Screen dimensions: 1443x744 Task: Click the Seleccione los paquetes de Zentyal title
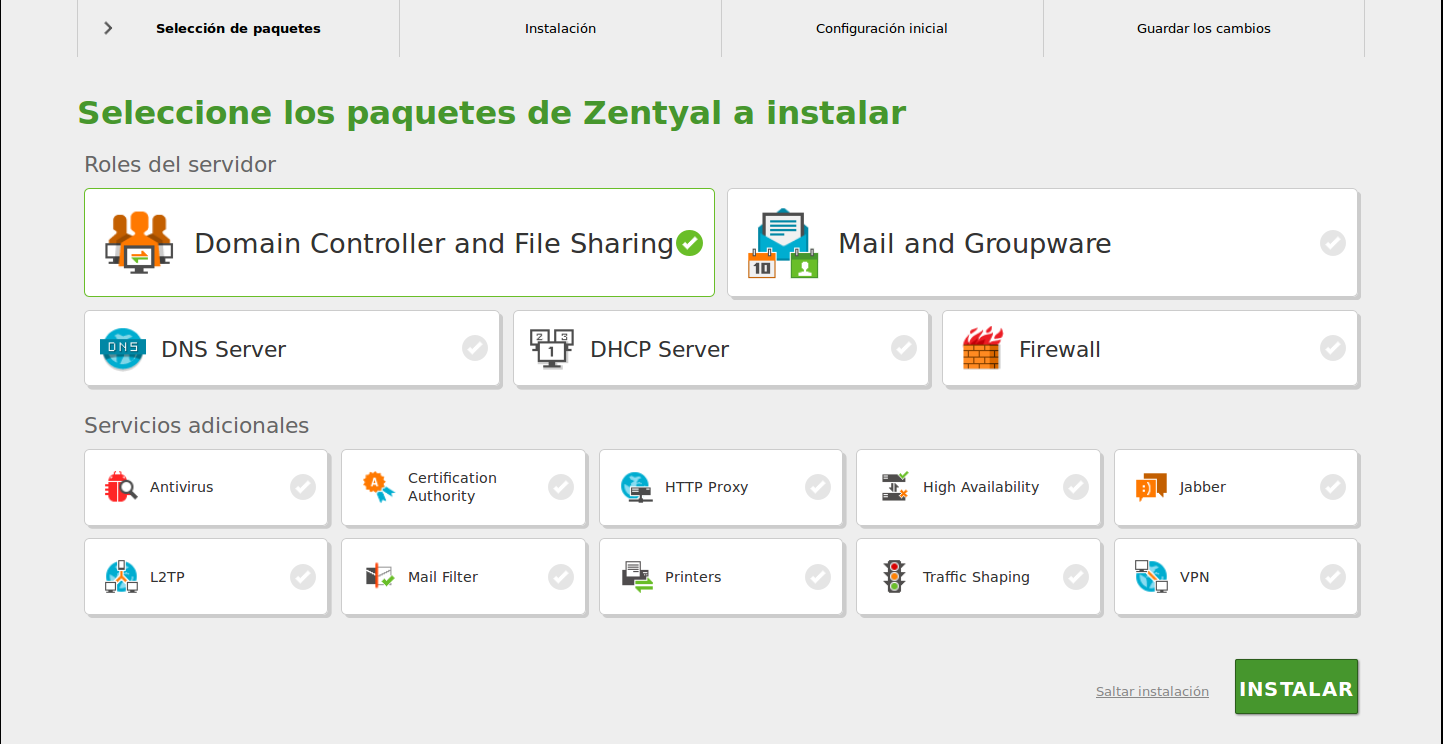tap(492, 113)
